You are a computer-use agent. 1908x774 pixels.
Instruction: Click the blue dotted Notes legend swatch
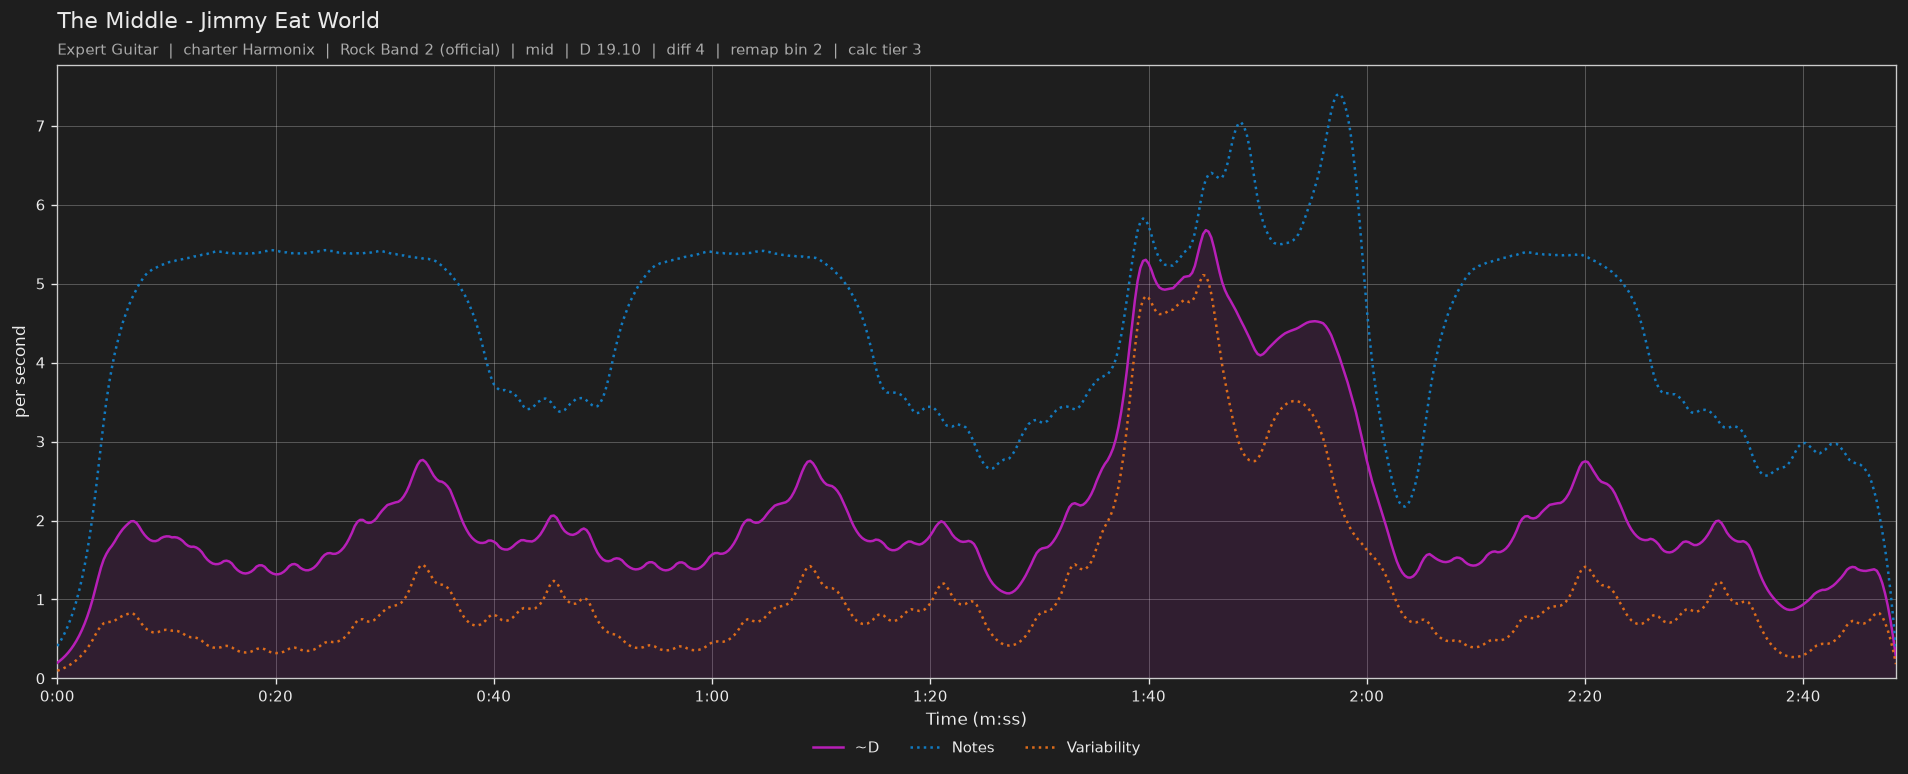(927, 748)
